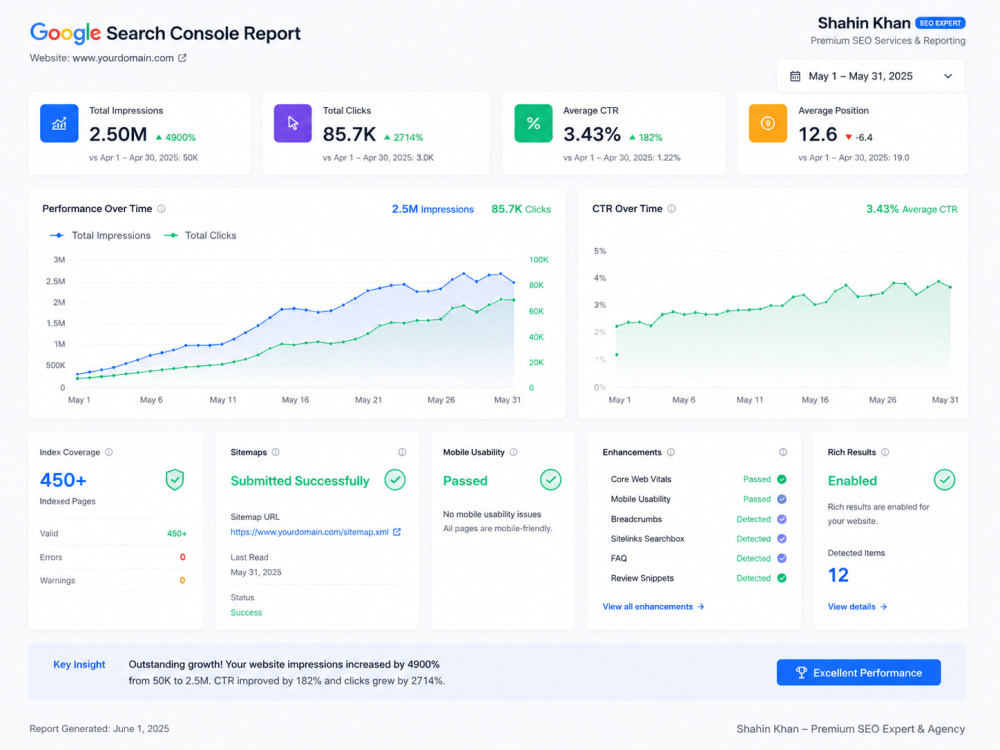1000x750 pixels.
Task: Click 'Report Generated: June 1, 2025' footer text
Action: 99,728
